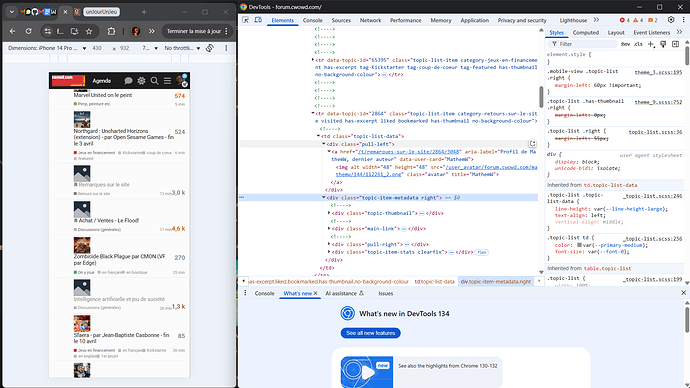Open the forum search magnifier icon

pos(154,81)
